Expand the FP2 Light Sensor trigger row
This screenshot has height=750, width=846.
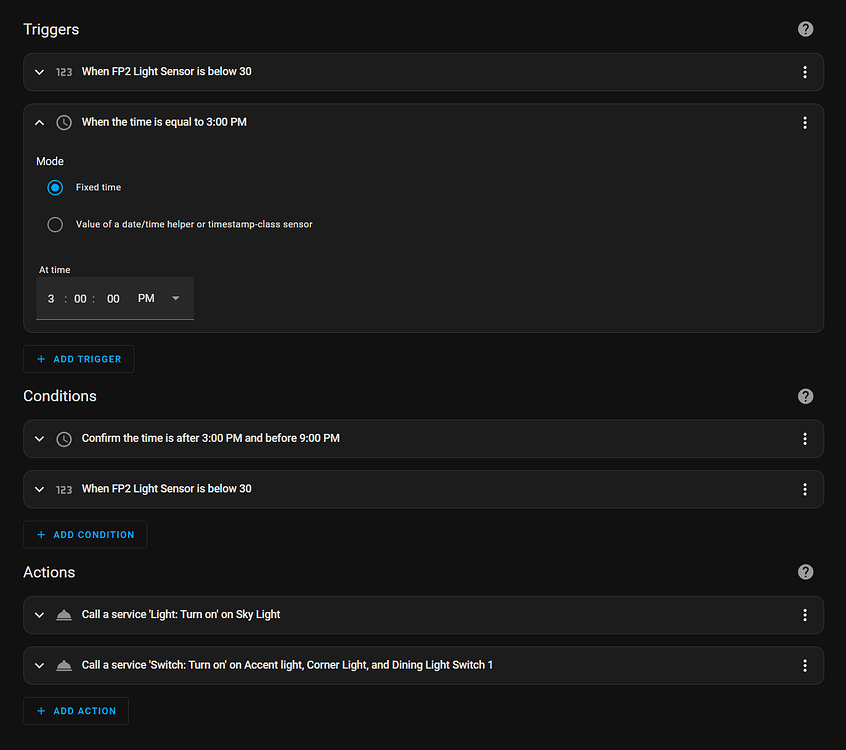tap(40, 72)
